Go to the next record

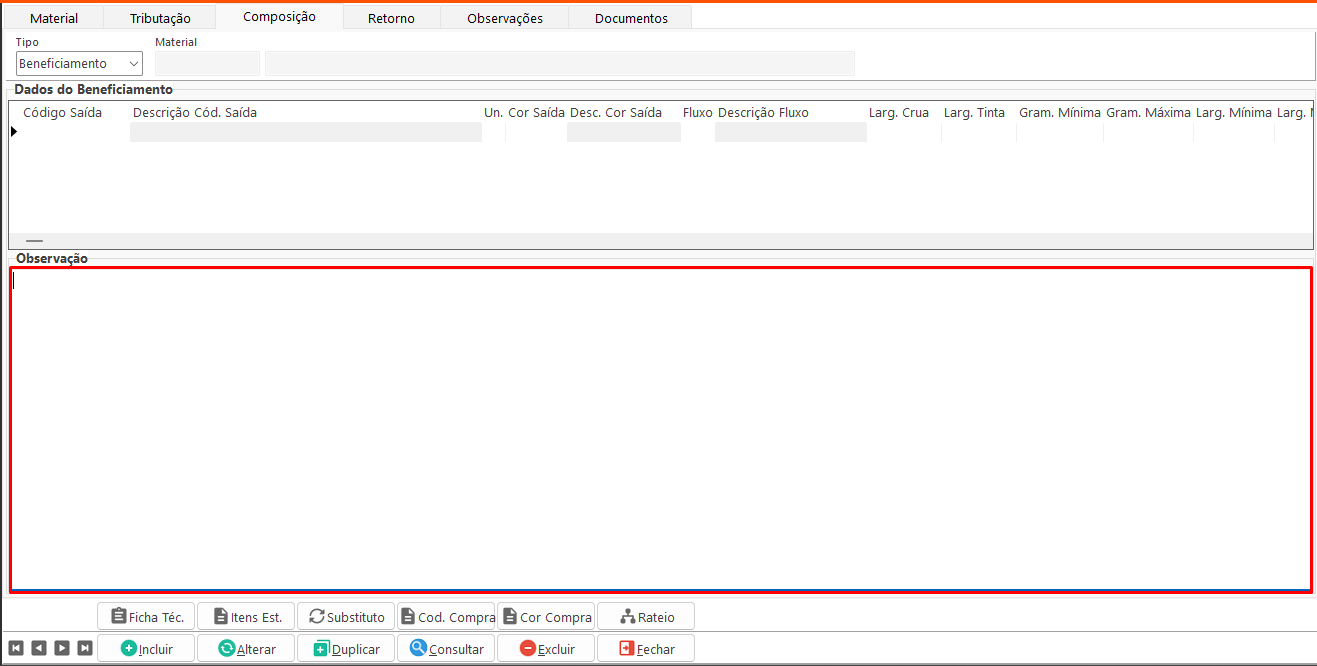tap(62, 648)
